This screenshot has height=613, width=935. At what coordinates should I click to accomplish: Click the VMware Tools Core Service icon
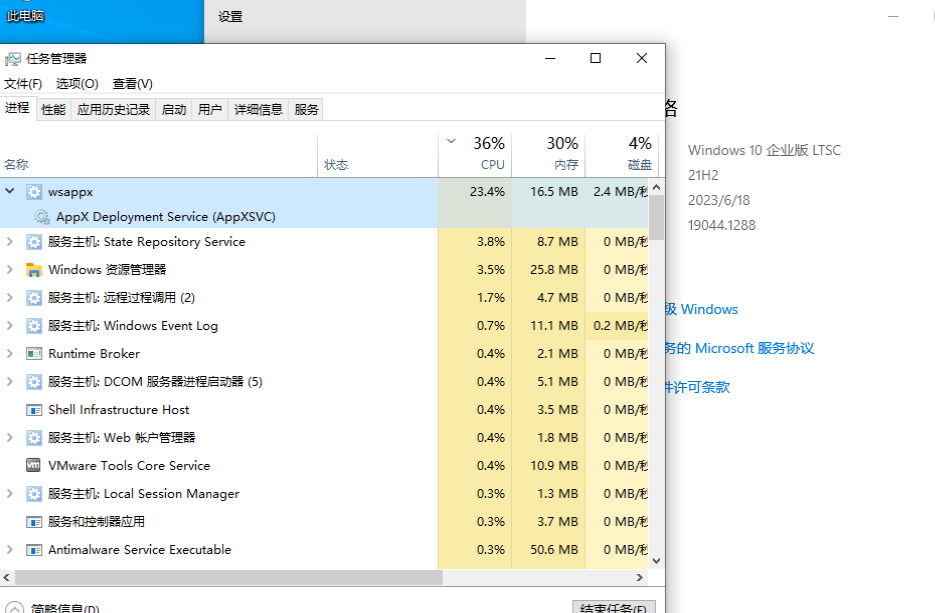click(x=34, y=466)
